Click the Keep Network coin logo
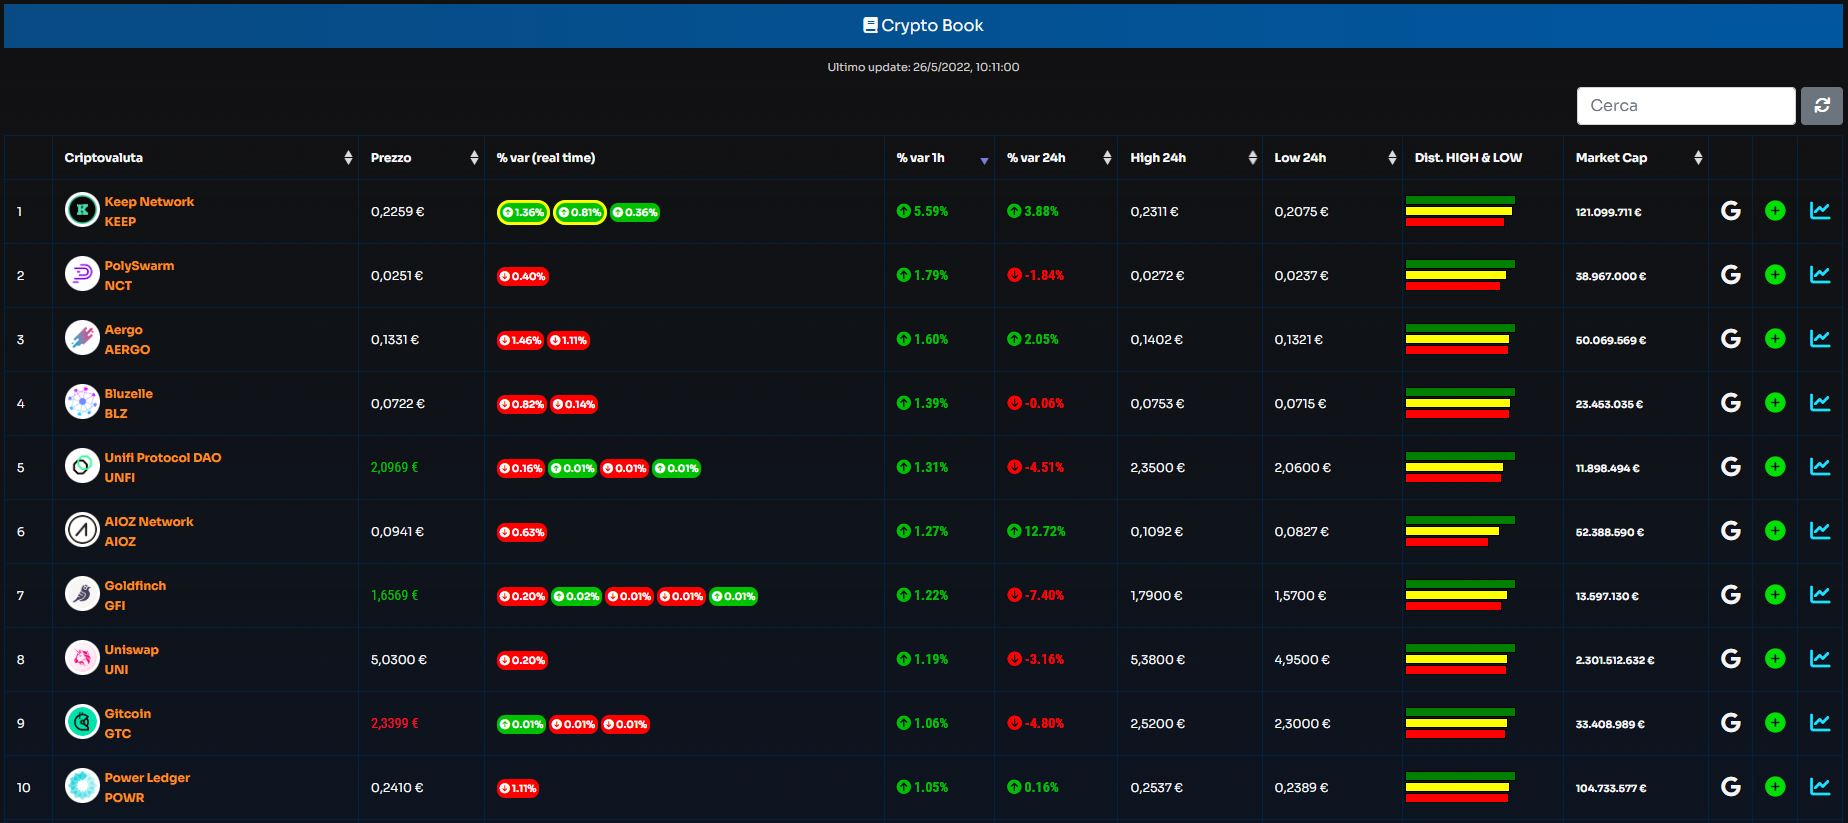Viewport: 1848px width, 823px height. pos(82,210)
